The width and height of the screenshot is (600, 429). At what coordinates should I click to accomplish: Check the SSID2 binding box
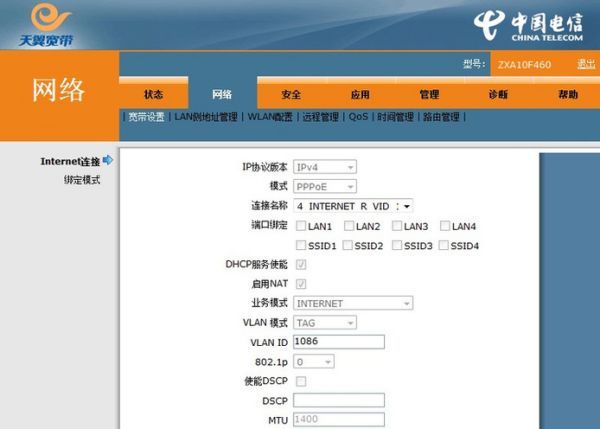347,245
